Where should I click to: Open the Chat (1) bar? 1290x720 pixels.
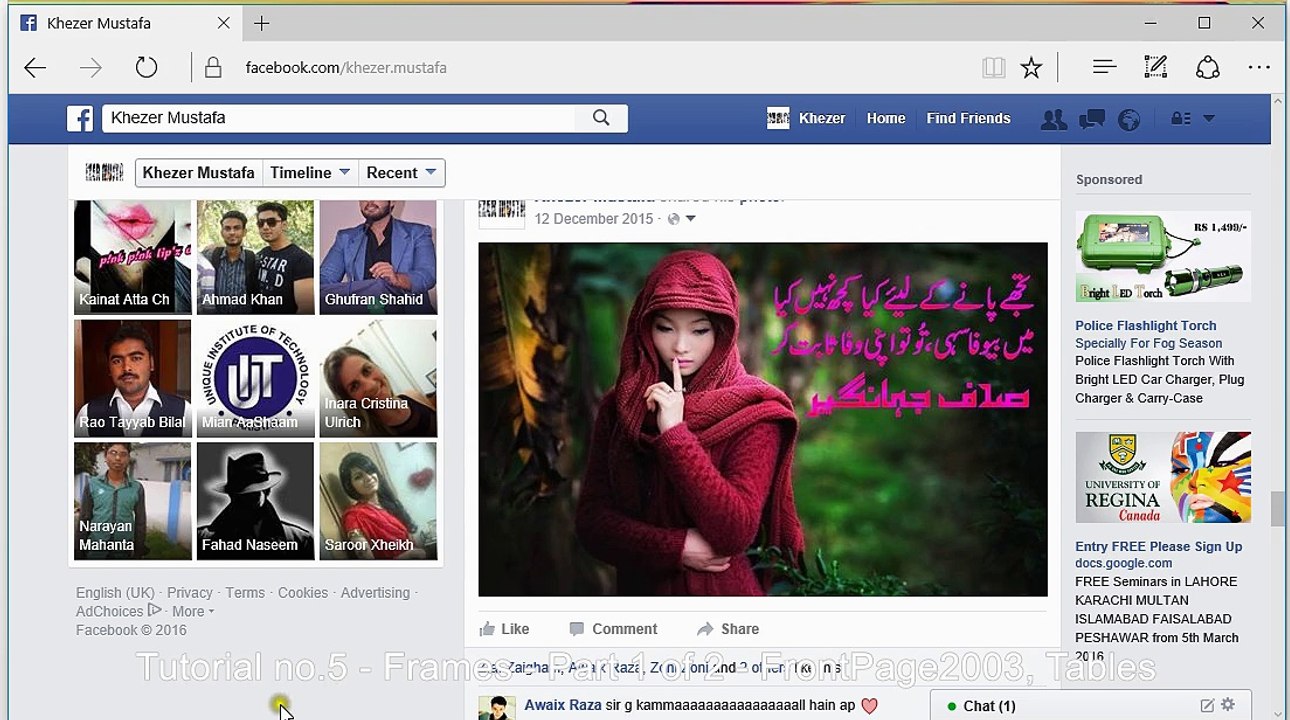(x=1090, y=705)
